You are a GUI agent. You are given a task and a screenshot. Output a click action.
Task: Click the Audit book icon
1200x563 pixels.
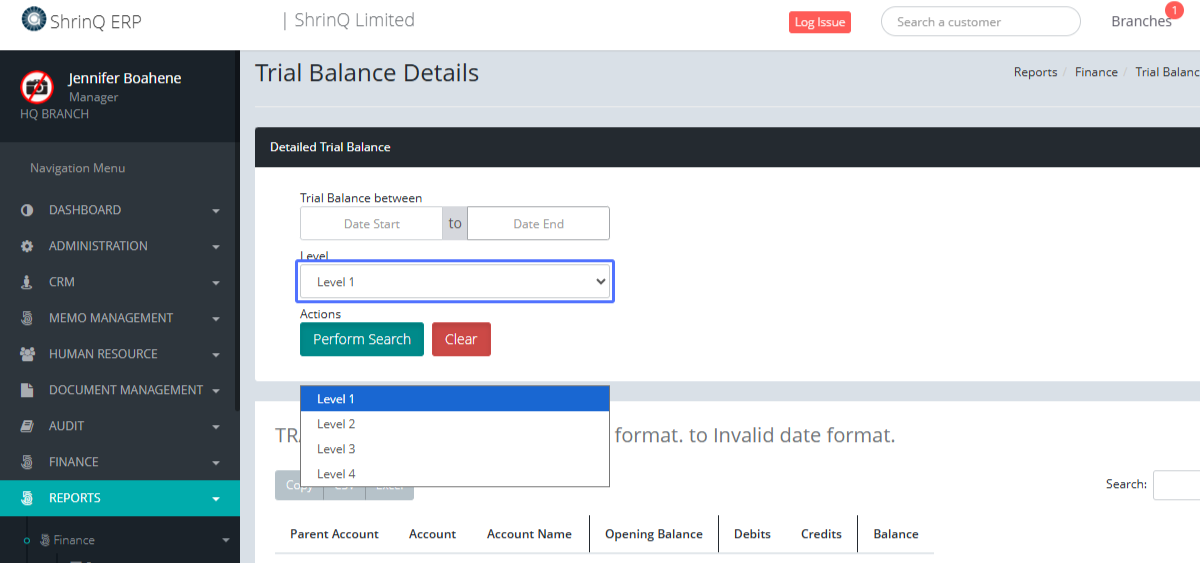(x=27, y=426)
